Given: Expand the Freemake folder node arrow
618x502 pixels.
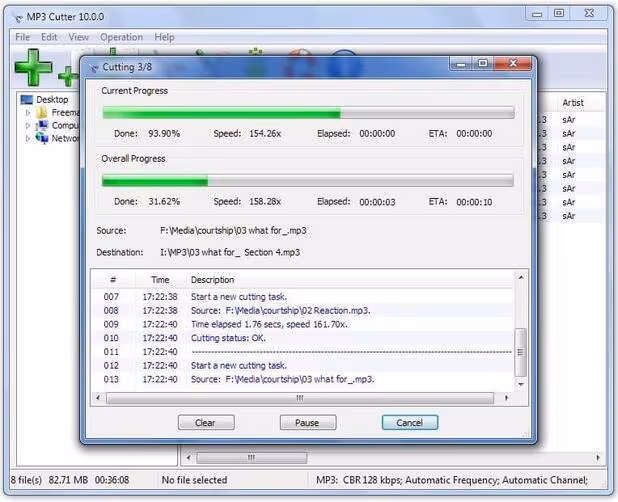Looking at the screenshot, I should tap(28, 113).
